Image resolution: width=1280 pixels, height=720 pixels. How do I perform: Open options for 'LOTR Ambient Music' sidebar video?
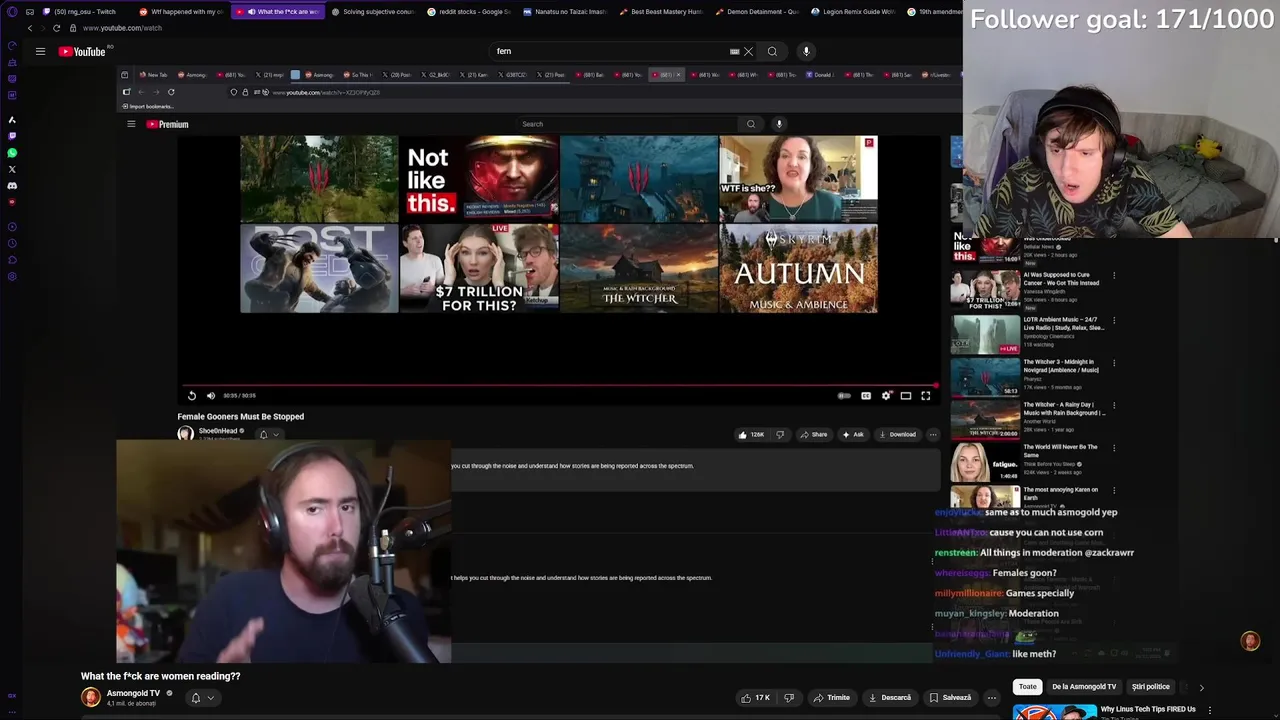point(1114,321)
